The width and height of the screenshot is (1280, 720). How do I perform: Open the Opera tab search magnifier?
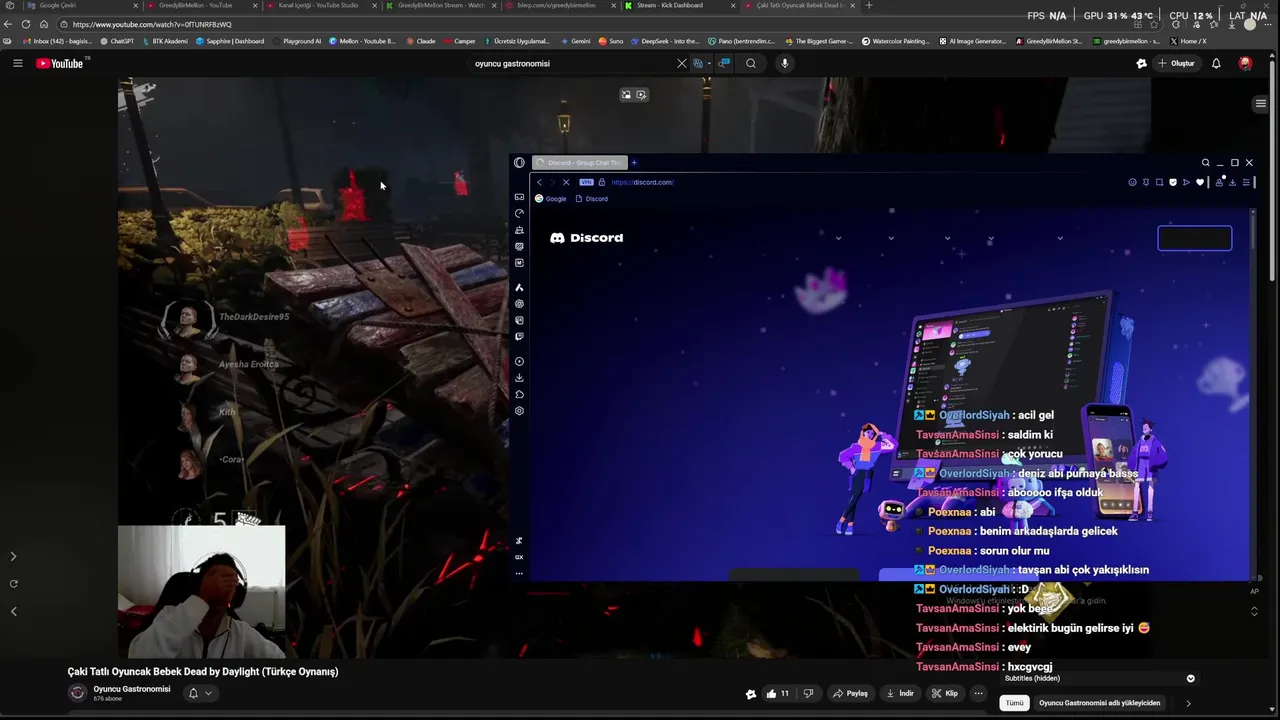pyautogui.click(x=1205, y=162)
